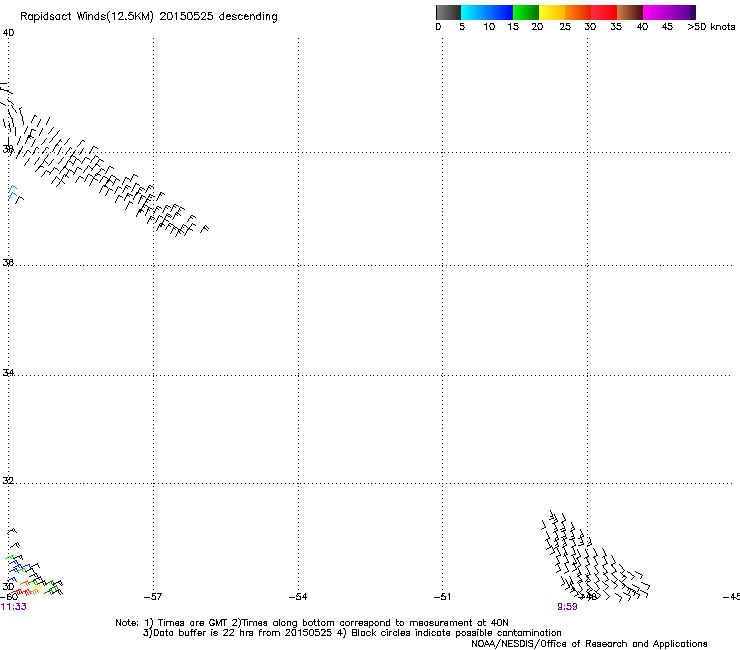The height and width of the screenshot is (650, 740).
Task: Click the '-54' longitude axis label
Action: point(298,597)
